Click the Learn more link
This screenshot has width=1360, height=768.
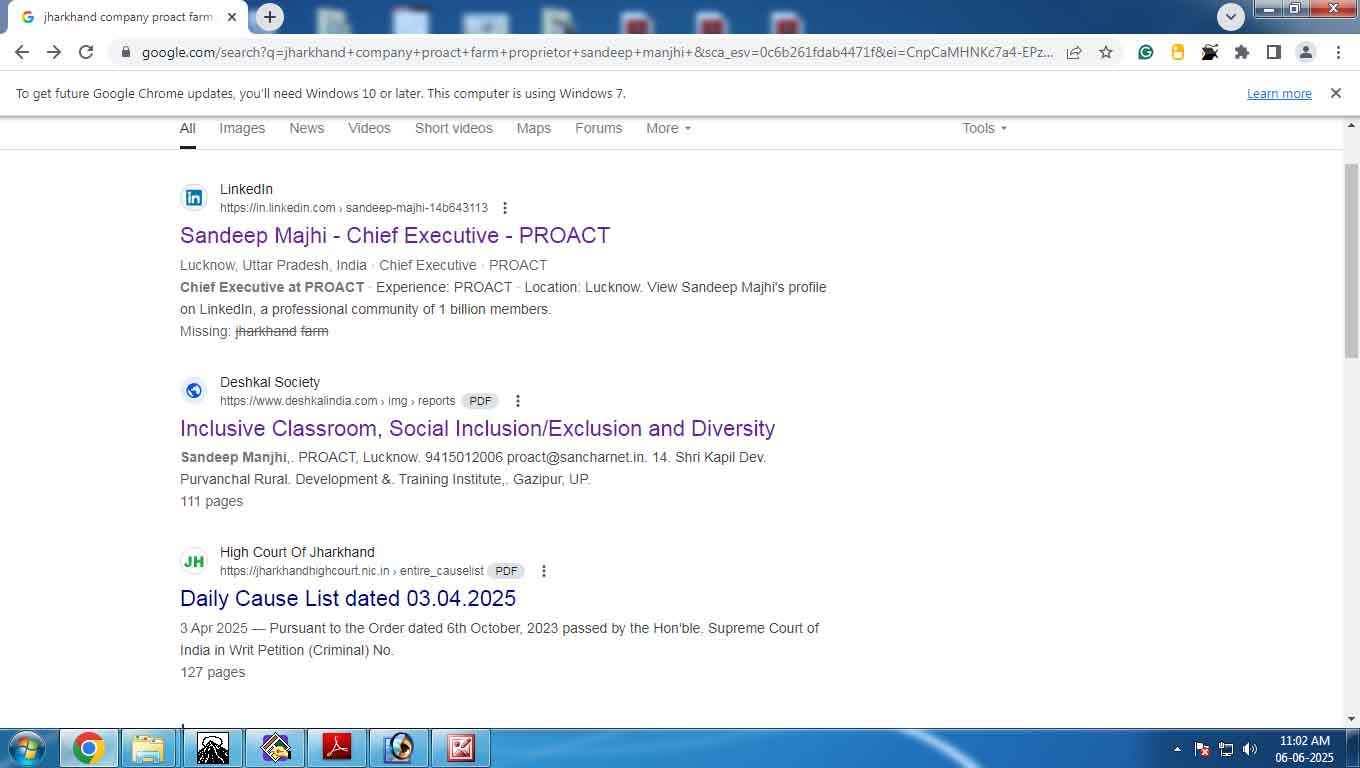(1279, 94)
